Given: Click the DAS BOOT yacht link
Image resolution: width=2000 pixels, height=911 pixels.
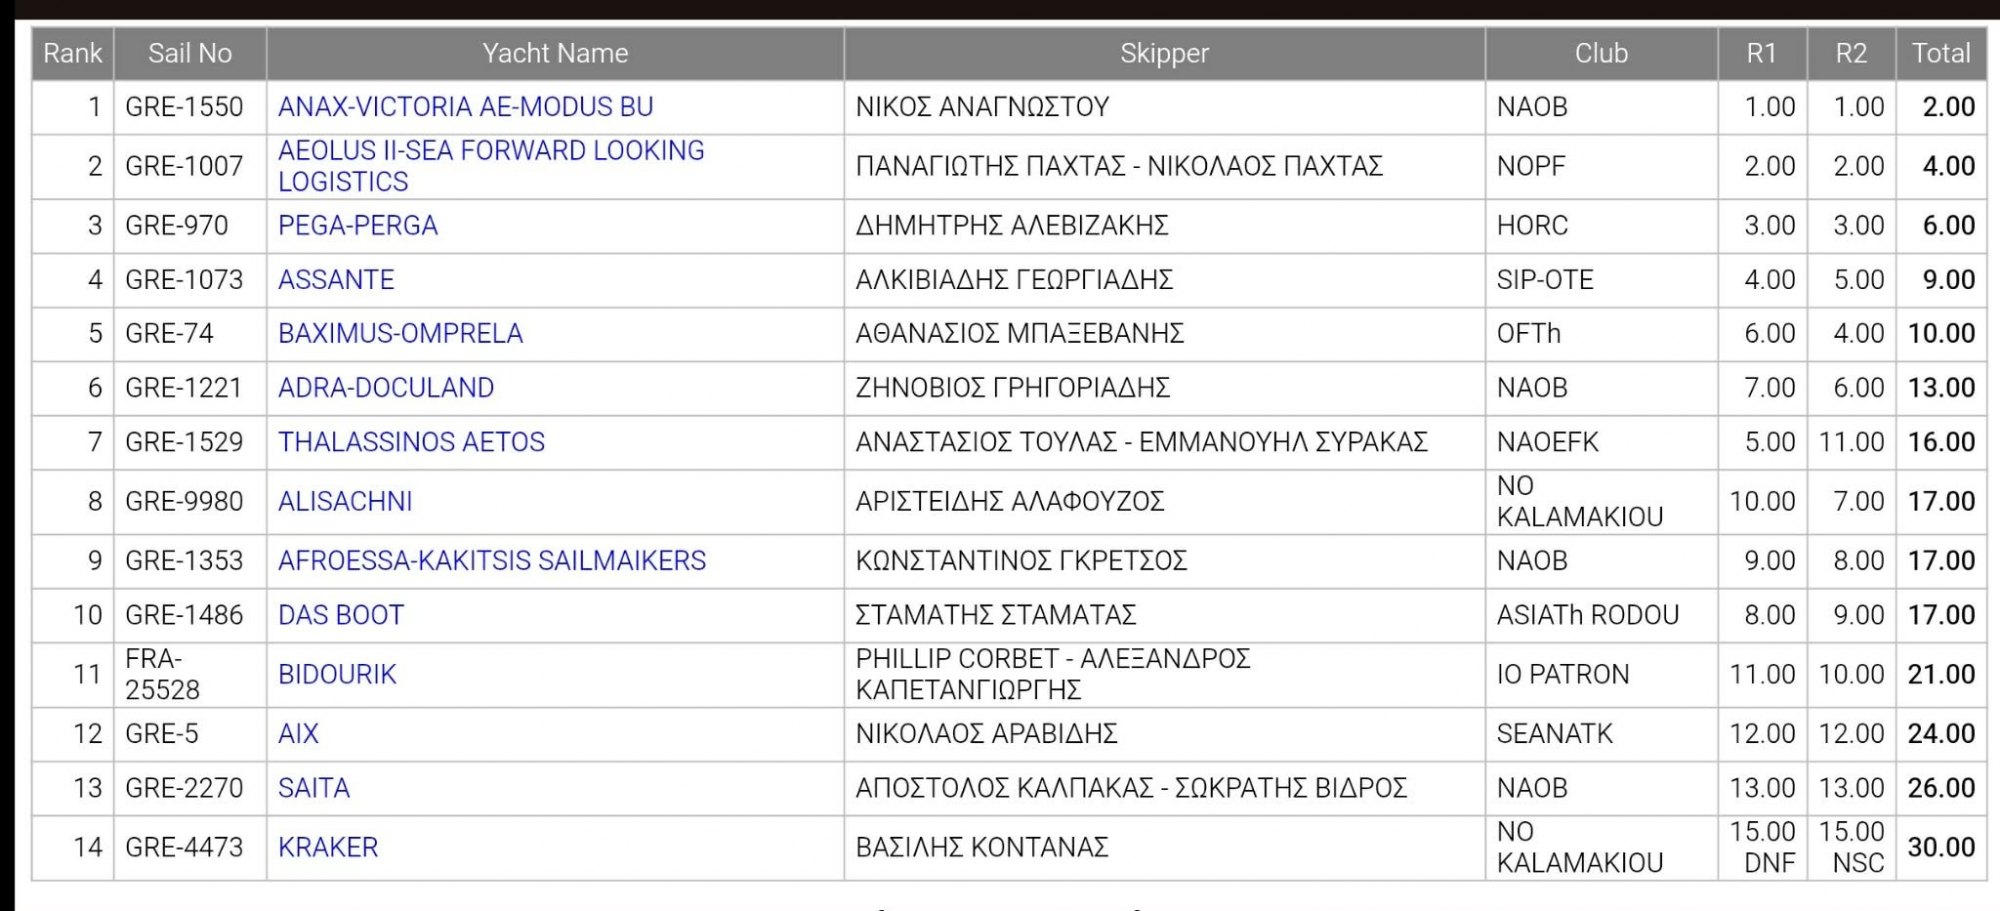Looking at the screenshot, I should point(341,615).
